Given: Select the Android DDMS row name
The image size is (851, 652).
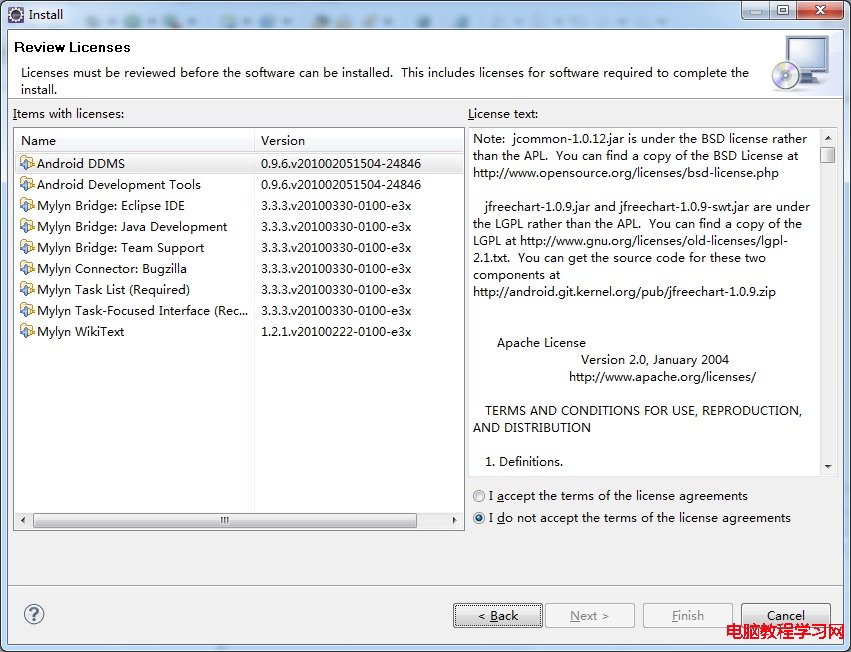Looking at the screenshot, I should (x=81, y=163).
